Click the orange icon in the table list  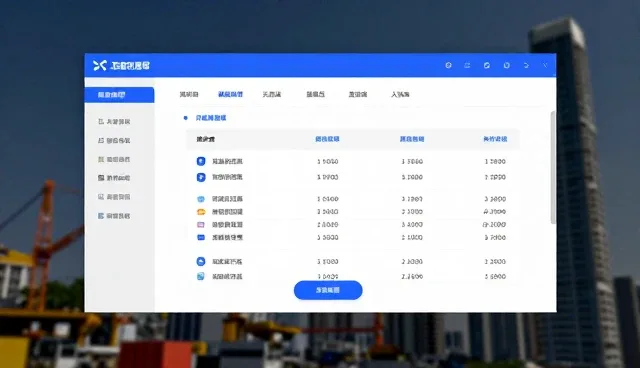pos(201,212)
